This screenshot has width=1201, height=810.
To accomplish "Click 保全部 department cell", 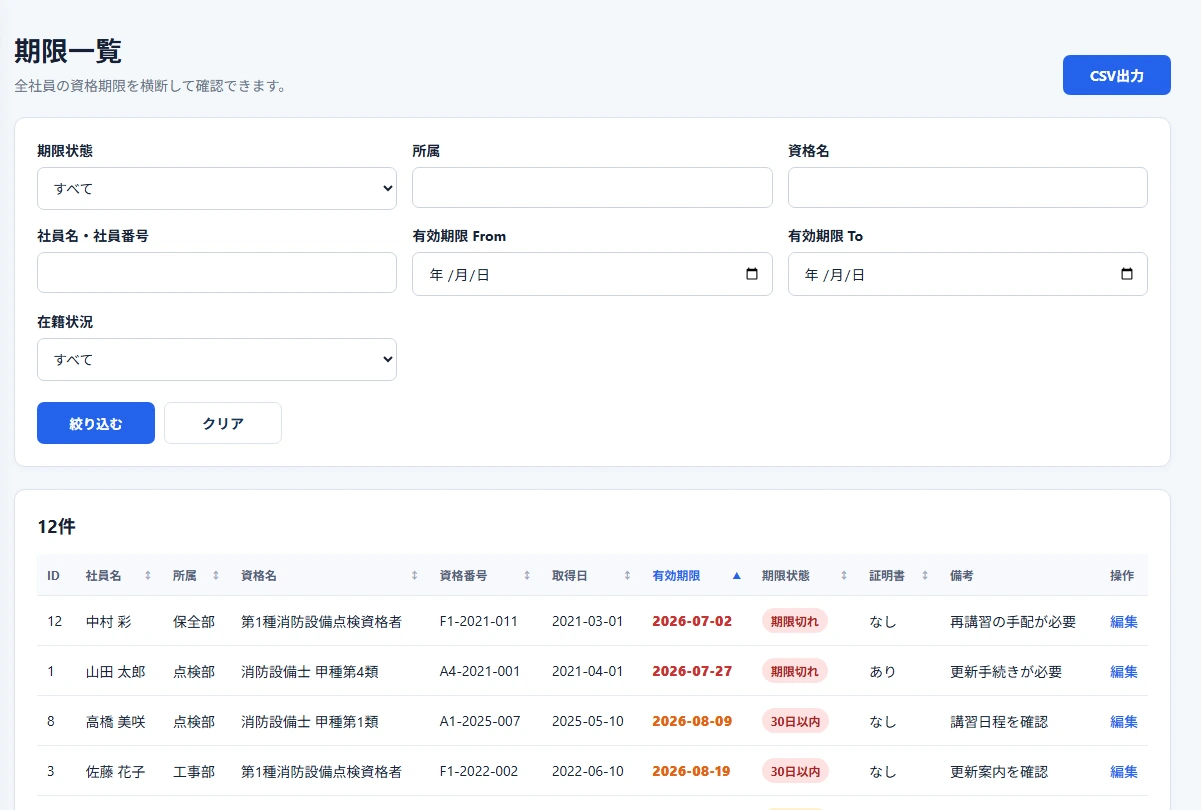I will tap(194, 621).
